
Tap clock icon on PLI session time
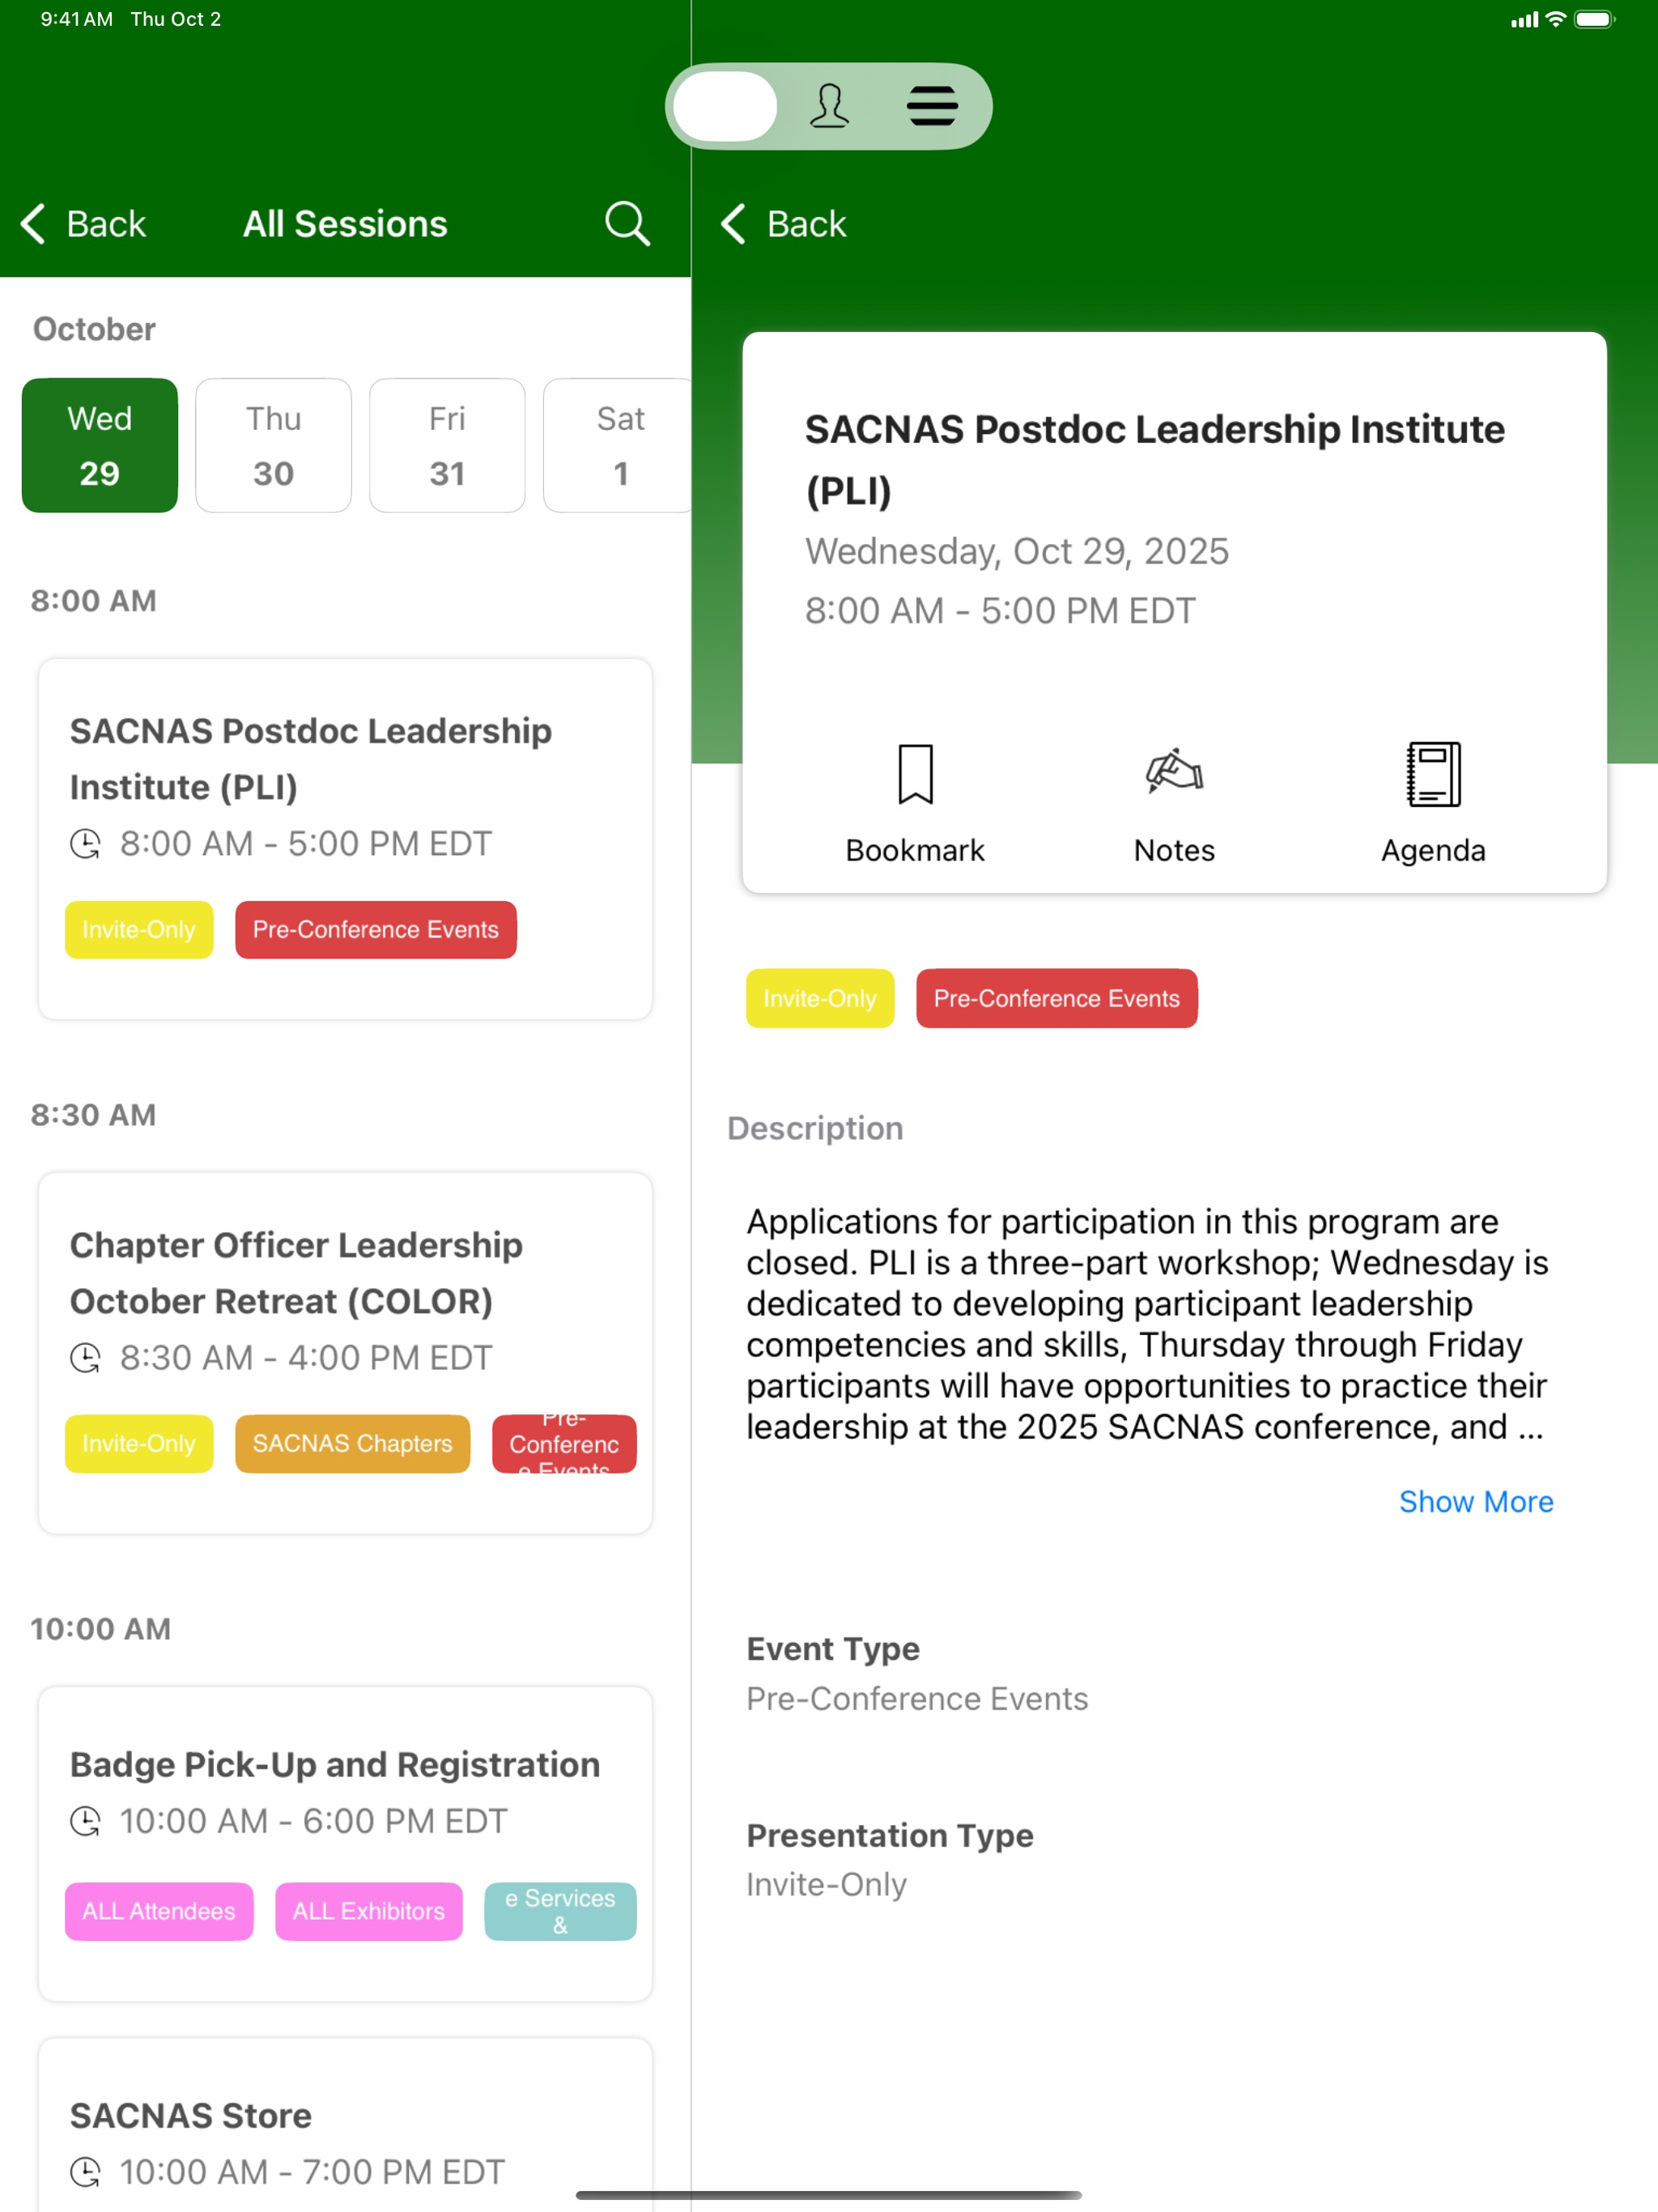[85, 844]
